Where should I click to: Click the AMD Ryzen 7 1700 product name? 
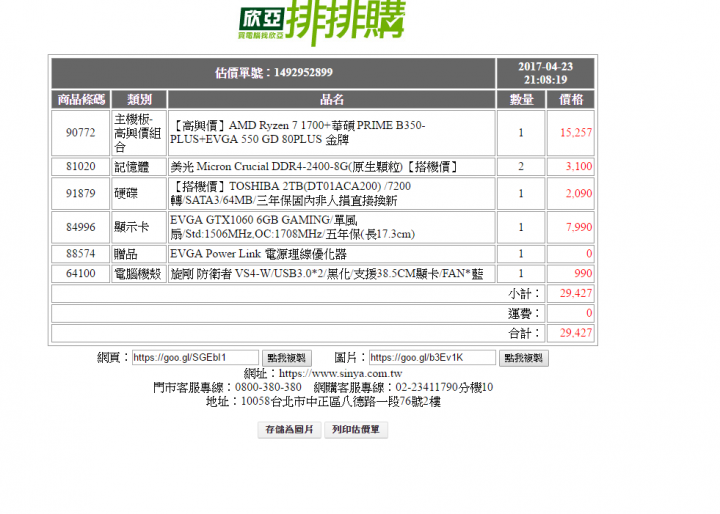click(x=298, y=132)
